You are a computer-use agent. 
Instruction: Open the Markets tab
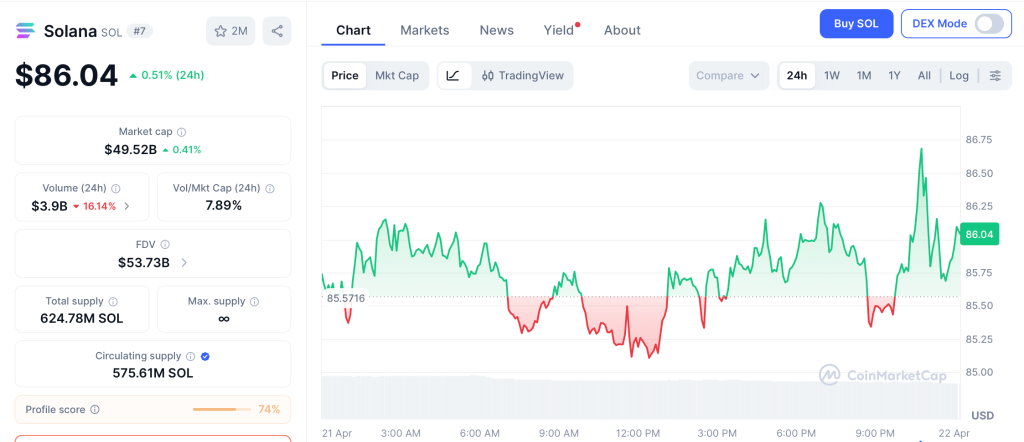[425, 30]
